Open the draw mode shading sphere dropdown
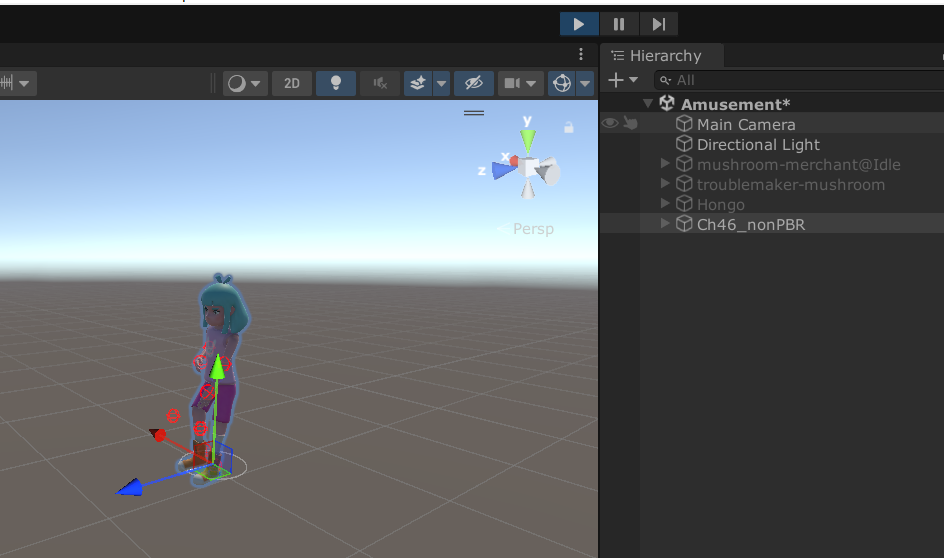The width and height of the screenshot is (944, 558). pyautogui.click(x=244, y=83)
